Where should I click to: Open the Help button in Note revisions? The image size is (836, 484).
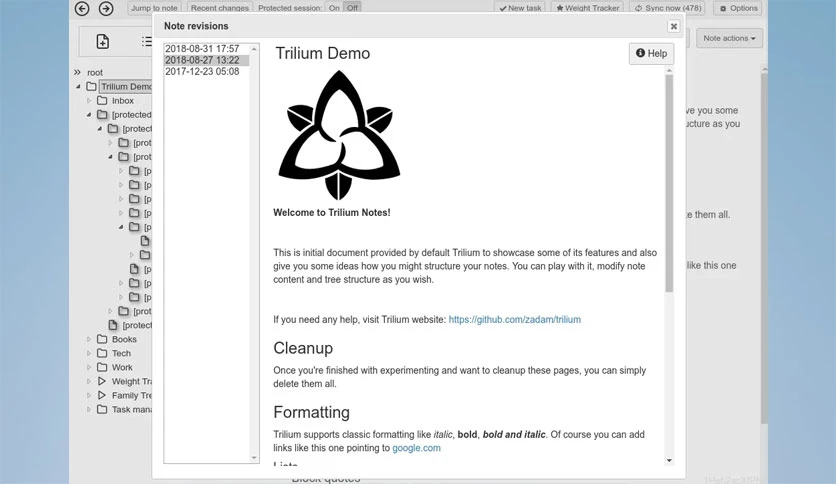[x=651, y=53]
